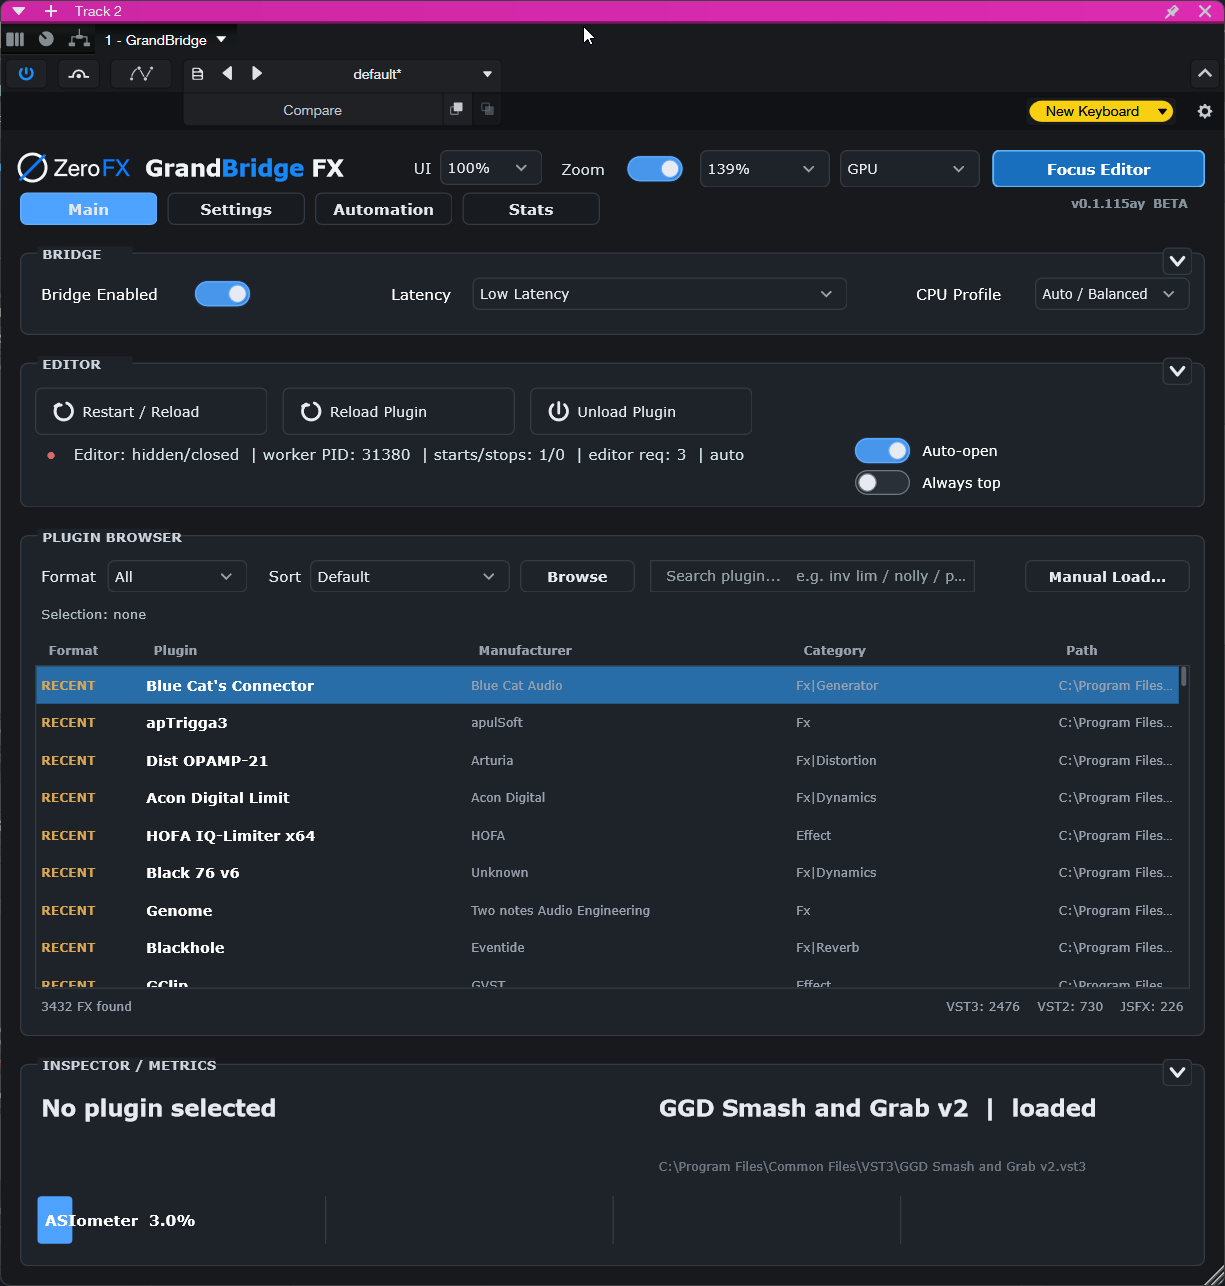Click the Plugin column header
Viewport: 1225px width, 1286px height.
175,650
